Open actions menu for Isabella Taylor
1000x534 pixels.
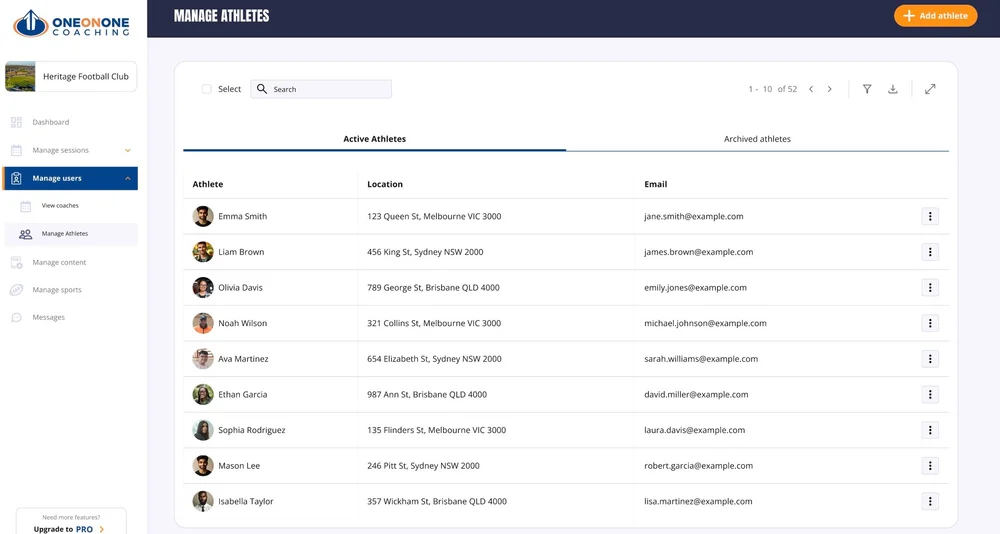(x=930, y=501)
